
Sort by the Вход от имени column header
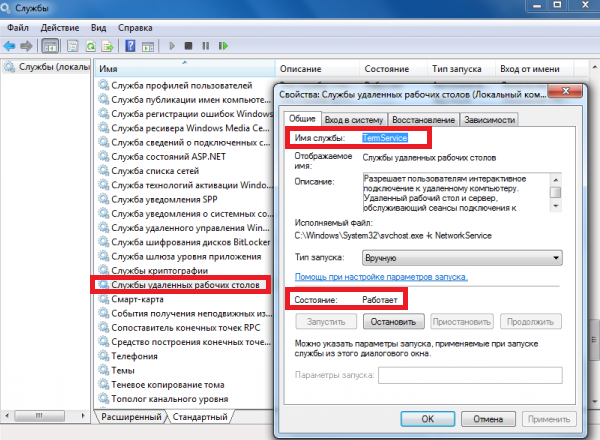(x=534, y=69)
